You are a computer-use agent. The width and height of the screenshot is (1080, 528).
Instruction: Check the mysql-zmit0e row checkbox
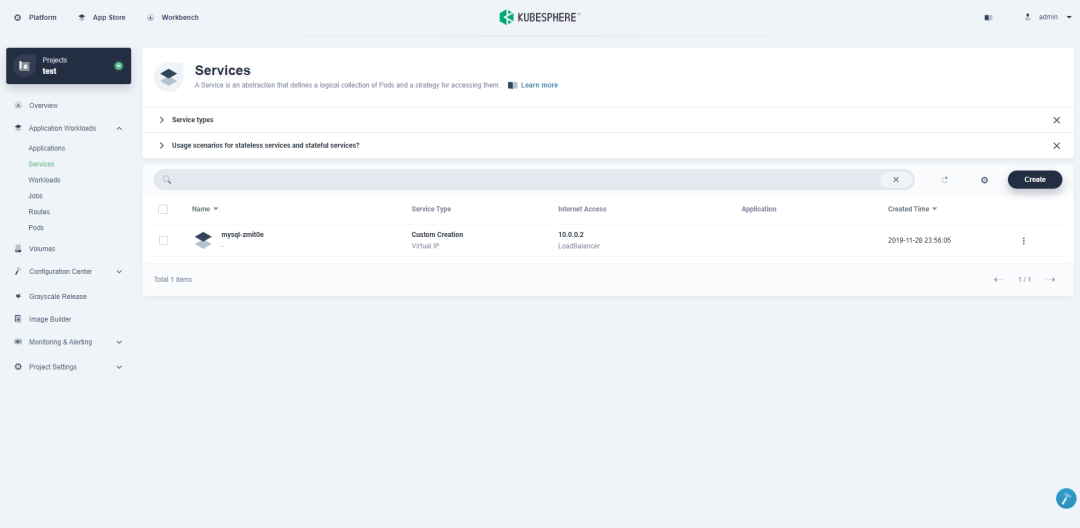163,240
